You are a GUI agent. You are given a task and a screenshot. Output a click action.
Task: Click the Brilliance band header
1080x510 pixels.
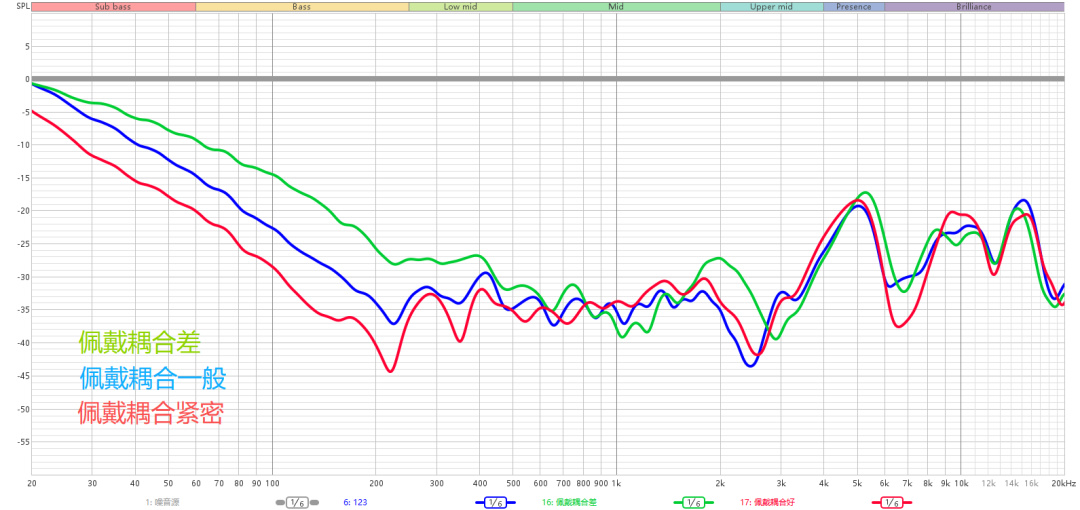(974, 7)
